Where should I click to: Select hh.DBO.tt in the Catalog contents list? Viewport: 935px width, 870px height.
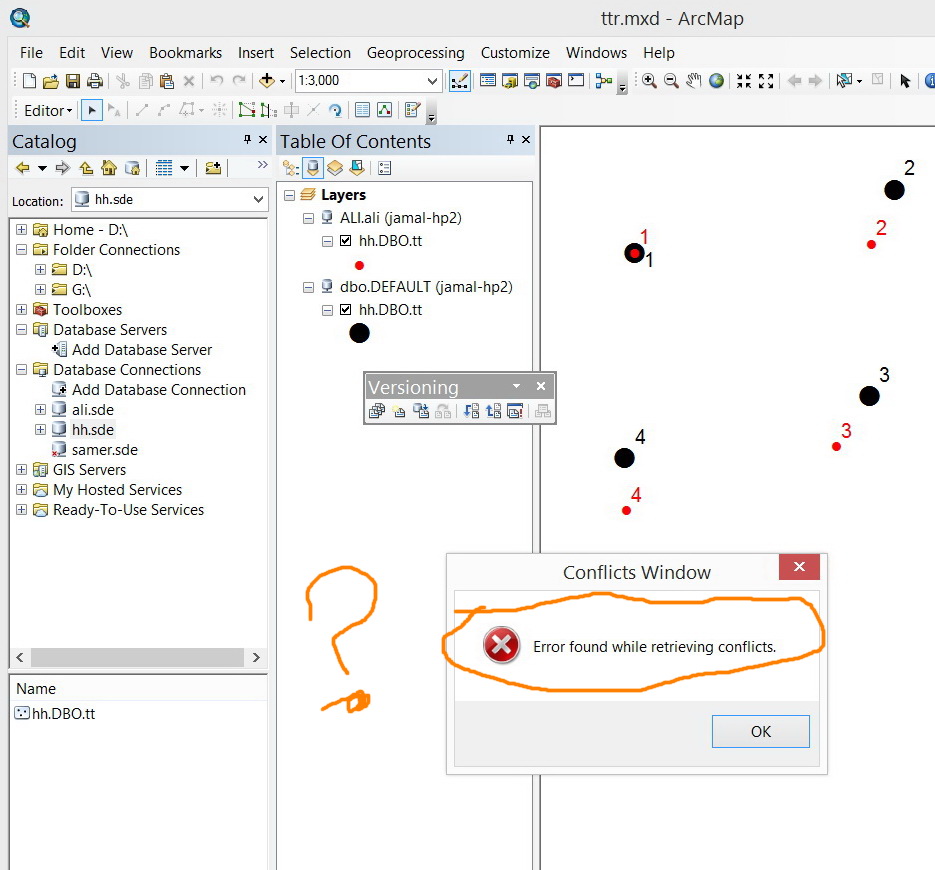pyautogui.click(x=63, y=713)
